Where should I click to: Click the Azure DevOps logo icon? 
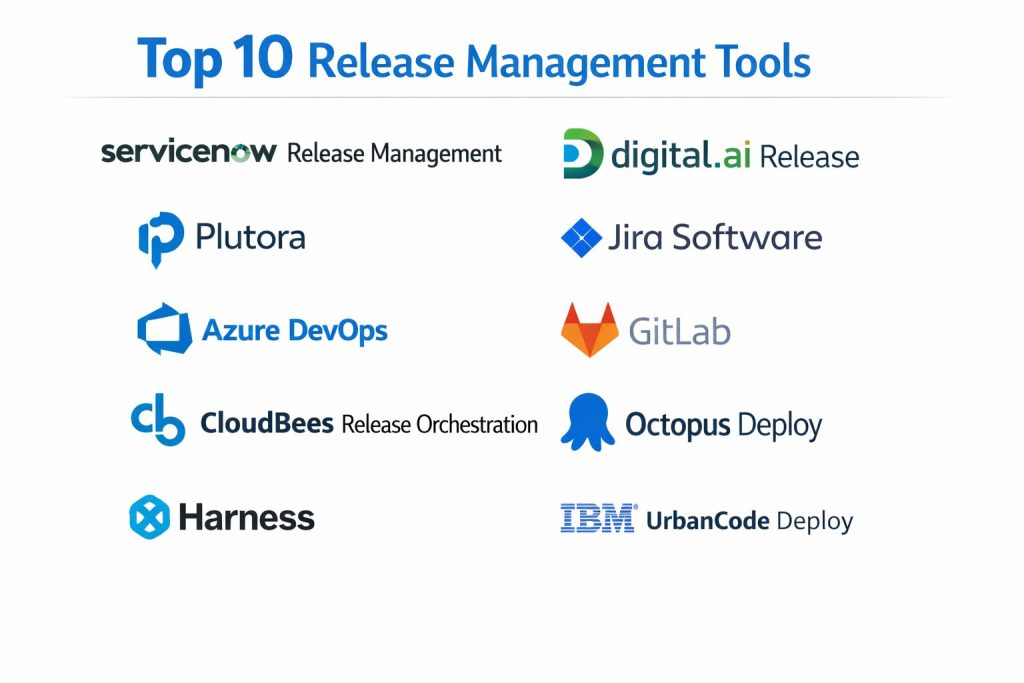(x=164, y=329)
